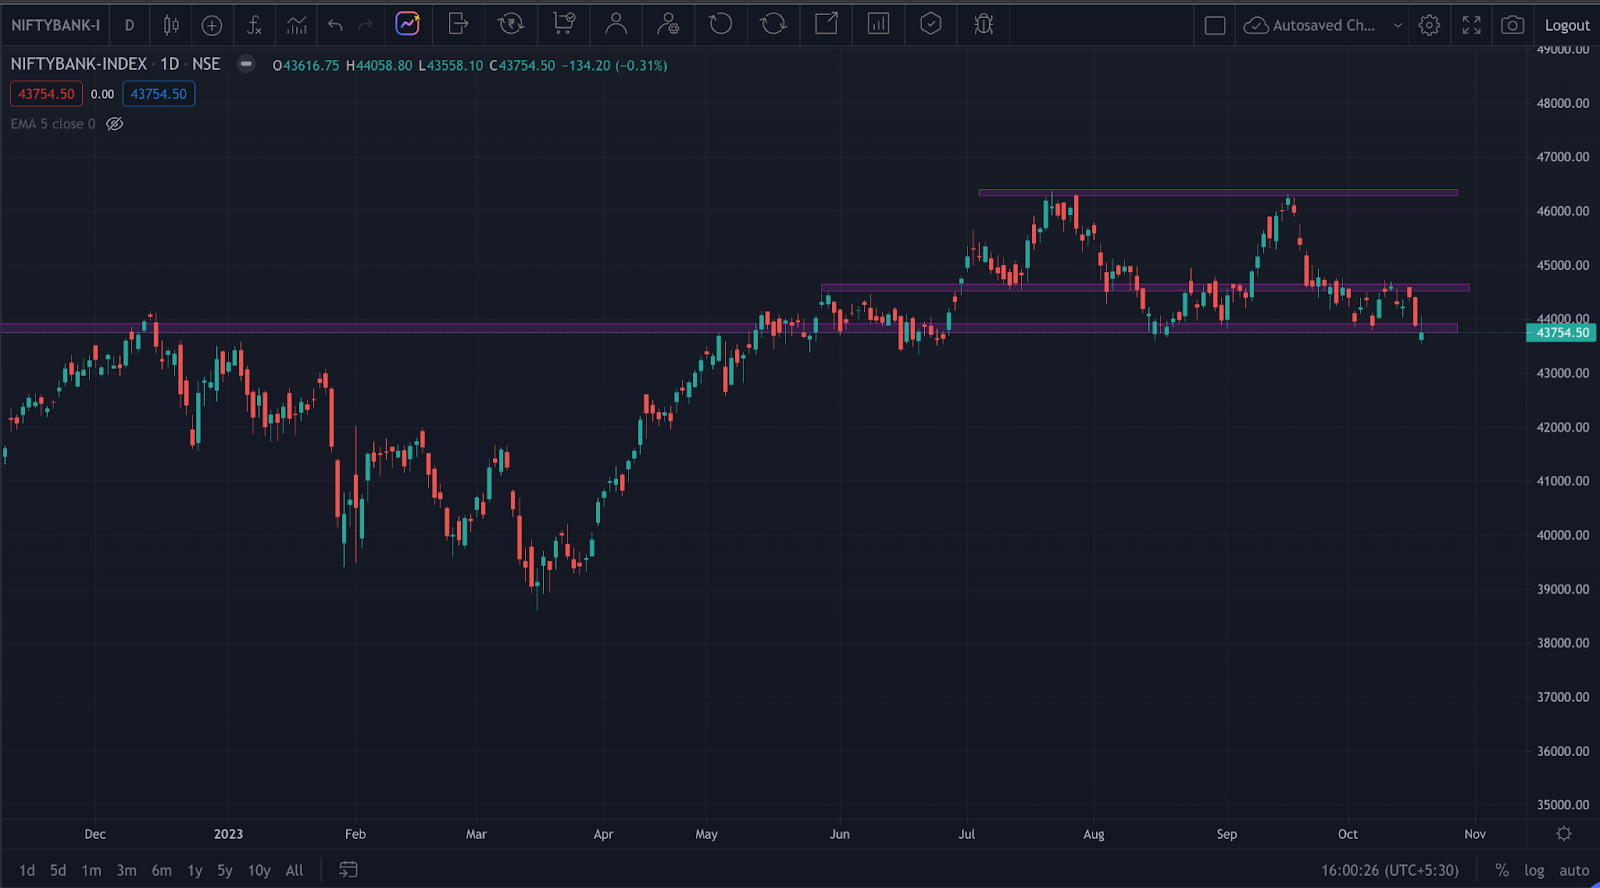Enter fullscreen mode using the arrows icon
This screenshot has width=1600, height=888.
point(1471,25)
